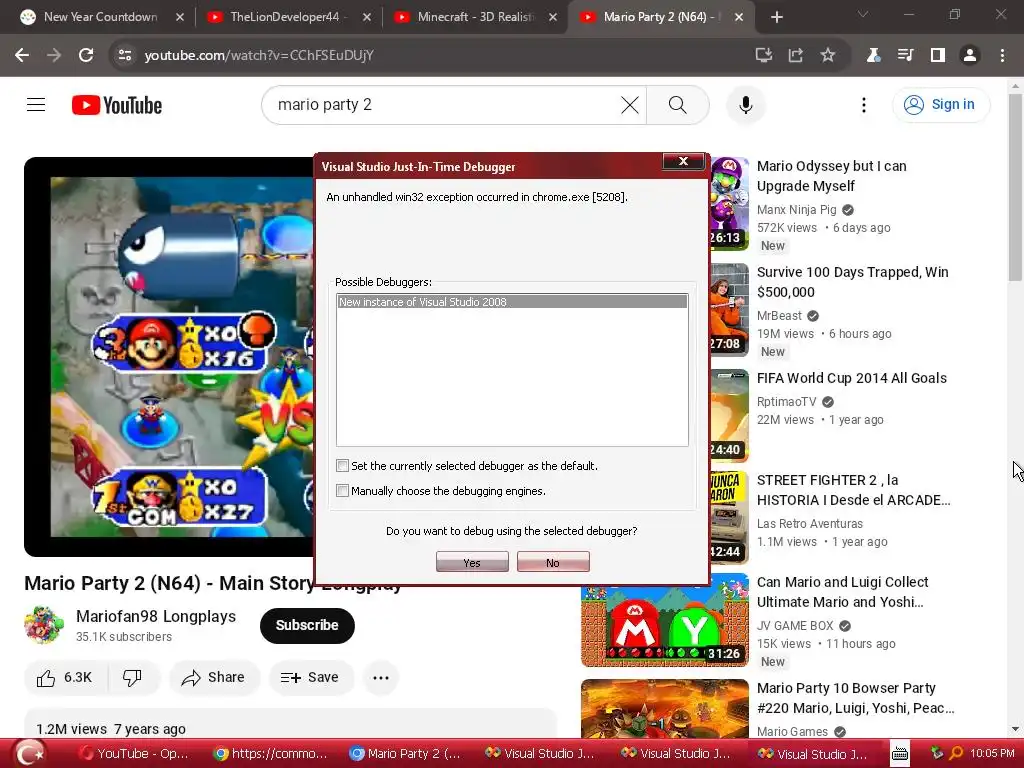Switch to YouTube - Opera taskbar item
1024x768 pixels.
[133, 754]
